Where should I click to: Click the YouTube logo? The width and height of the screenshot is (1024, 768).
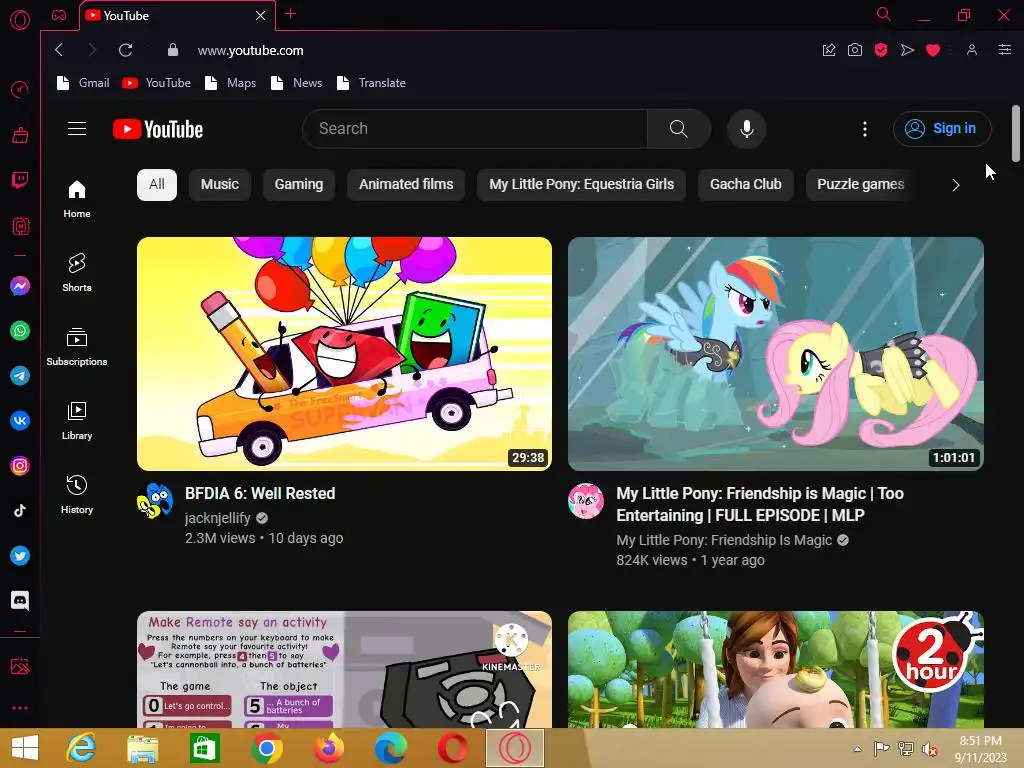[158, 129]
